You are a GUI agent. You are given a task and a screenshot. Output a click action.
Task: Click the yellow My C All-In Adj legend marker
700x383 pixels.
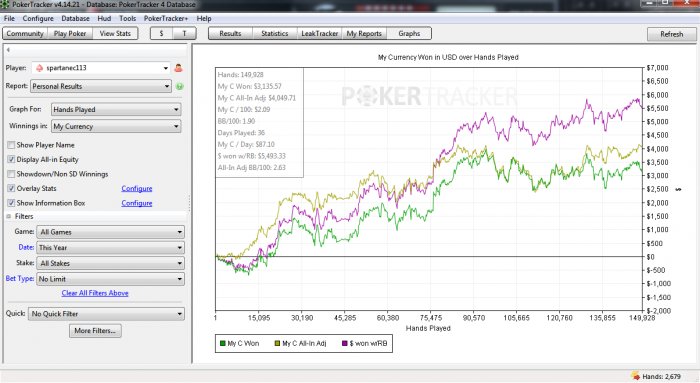[x=277, y=343]
